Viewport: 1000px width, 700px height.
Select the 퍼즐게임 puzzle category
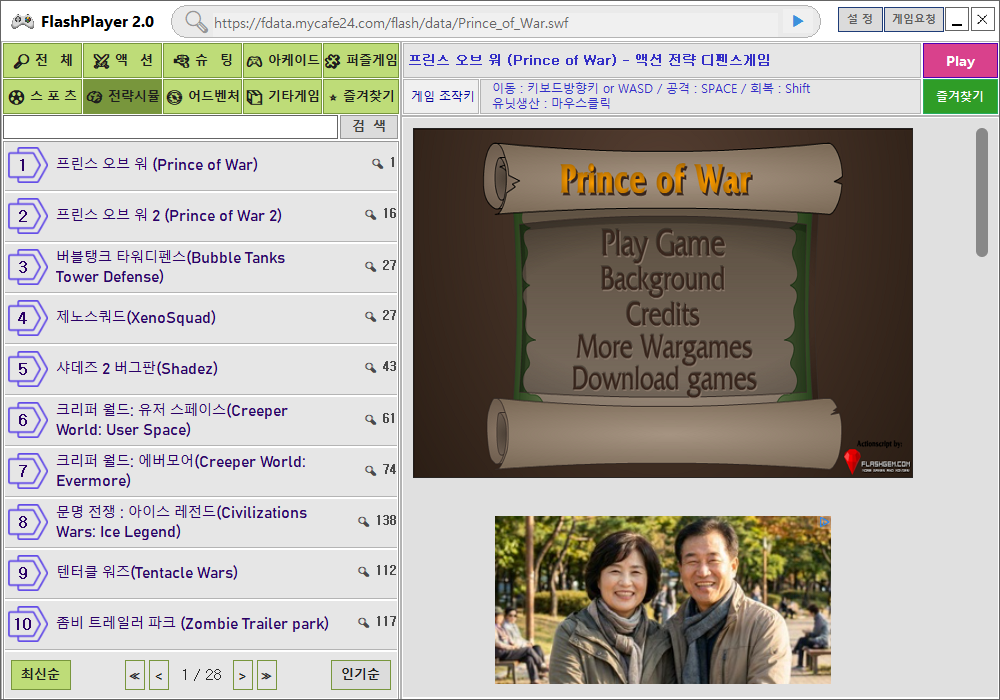[361, 61]
